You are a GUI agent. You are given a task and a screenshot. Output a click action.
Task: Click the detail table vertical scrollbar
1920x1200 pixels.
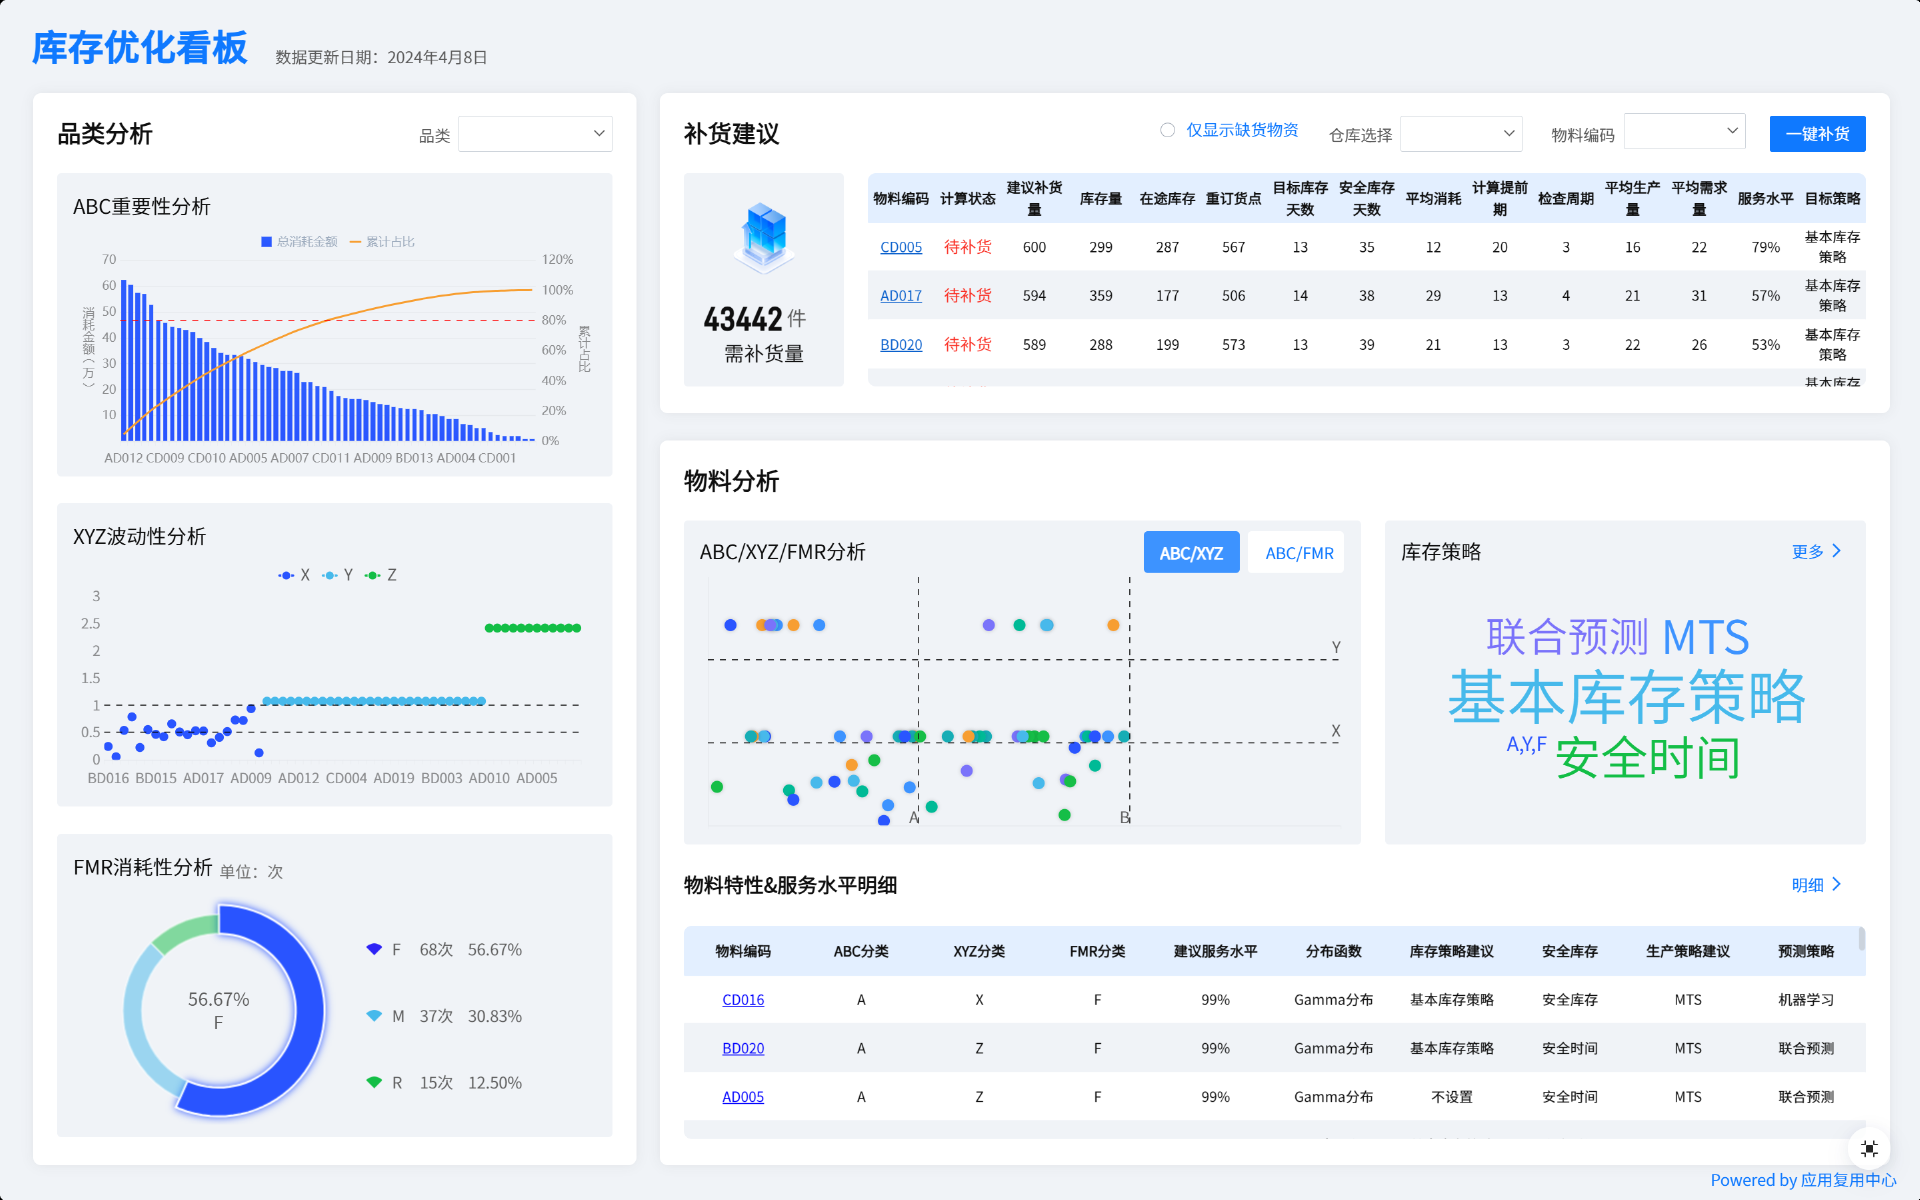point(1861,940)
